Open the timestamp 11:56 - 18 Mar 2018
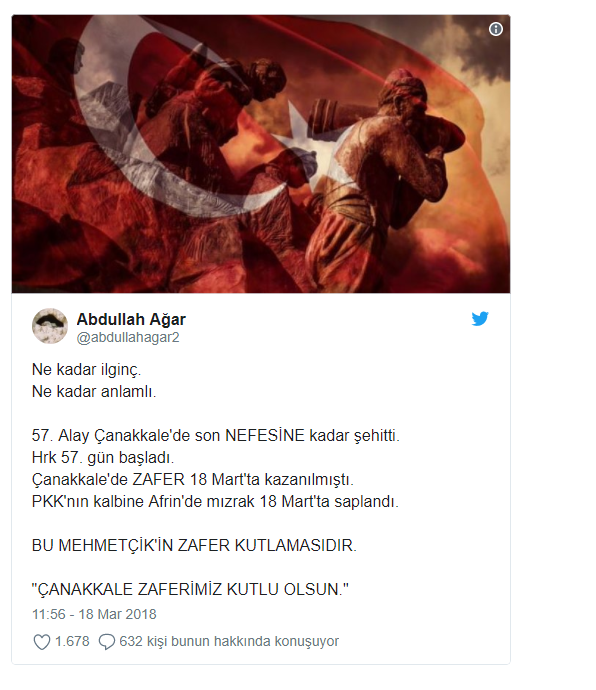The image size is (596, 690). pos(94,614)
